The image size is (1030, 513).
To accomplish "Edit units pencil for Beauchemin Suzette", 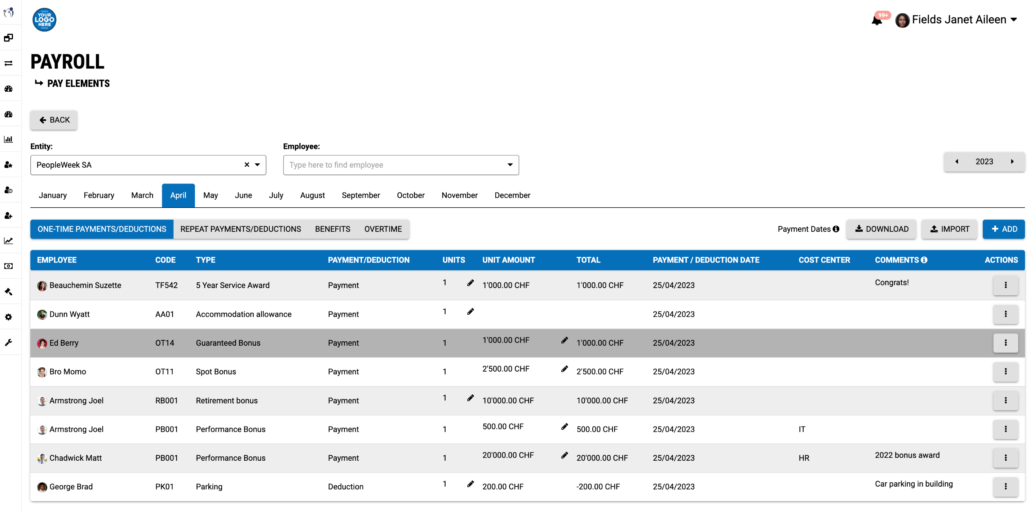I will point(470,282).
